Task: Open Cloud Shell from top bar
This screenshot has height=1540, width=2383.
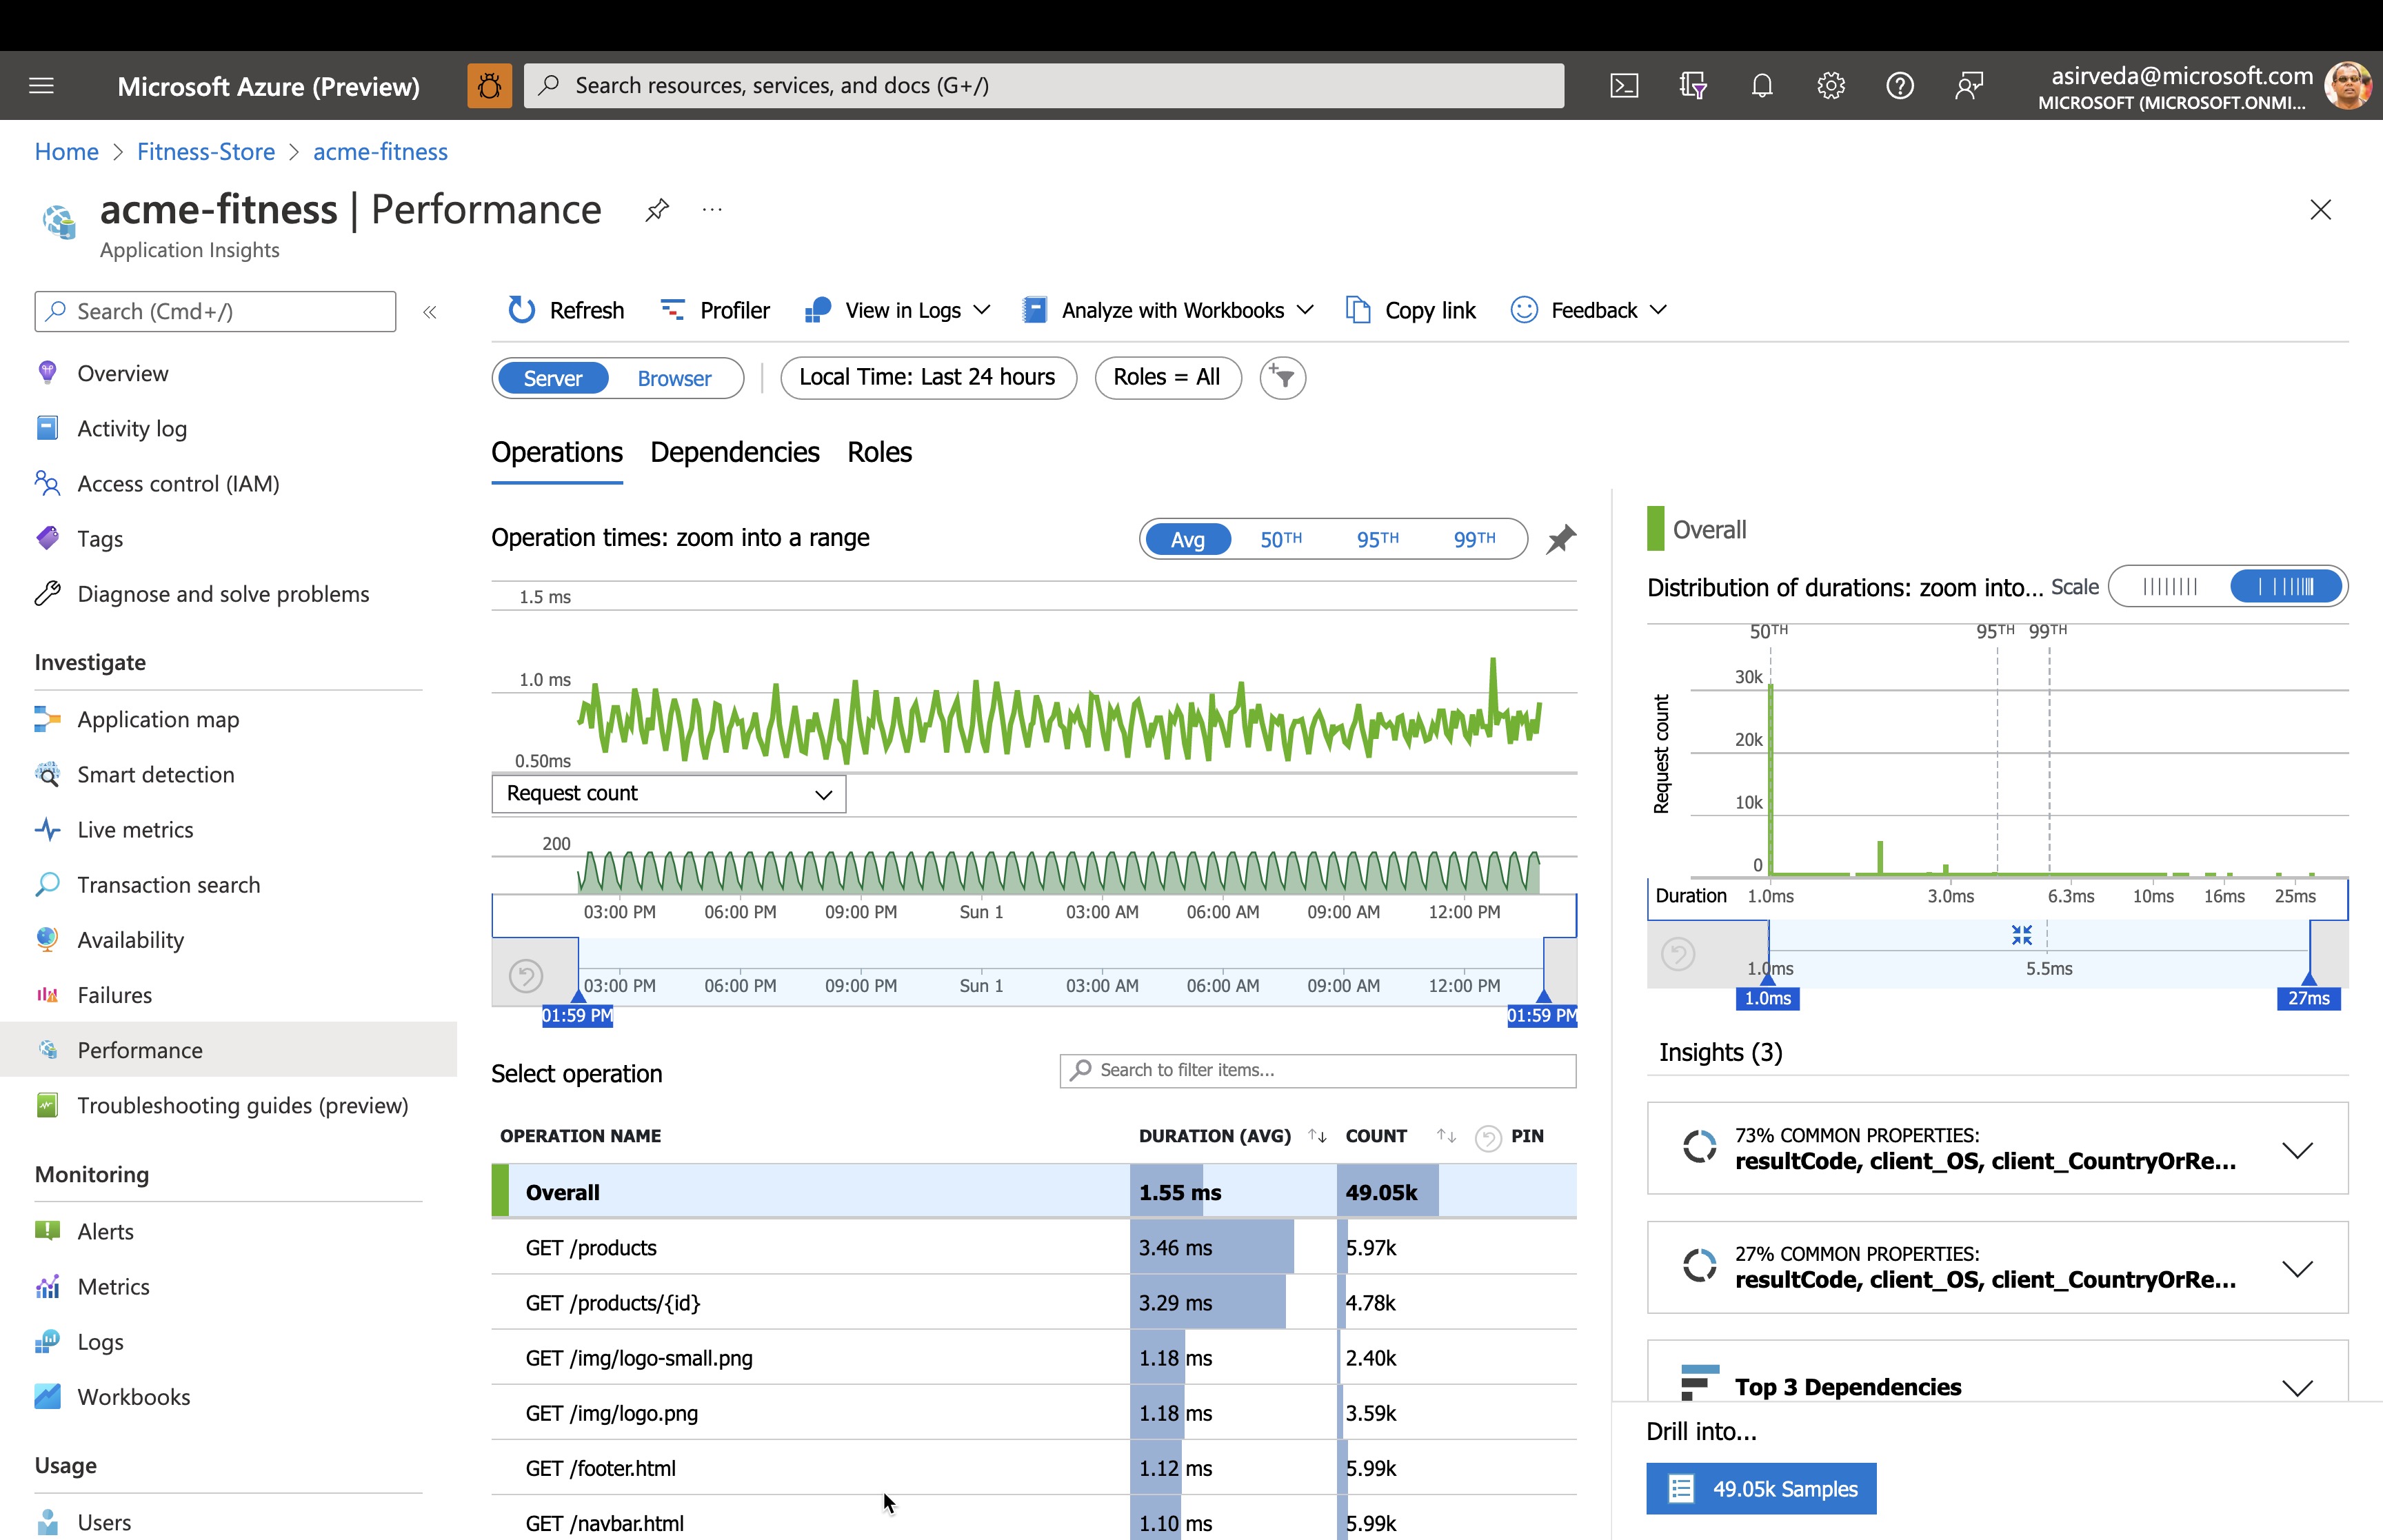Action: (x=1624, y=86)
